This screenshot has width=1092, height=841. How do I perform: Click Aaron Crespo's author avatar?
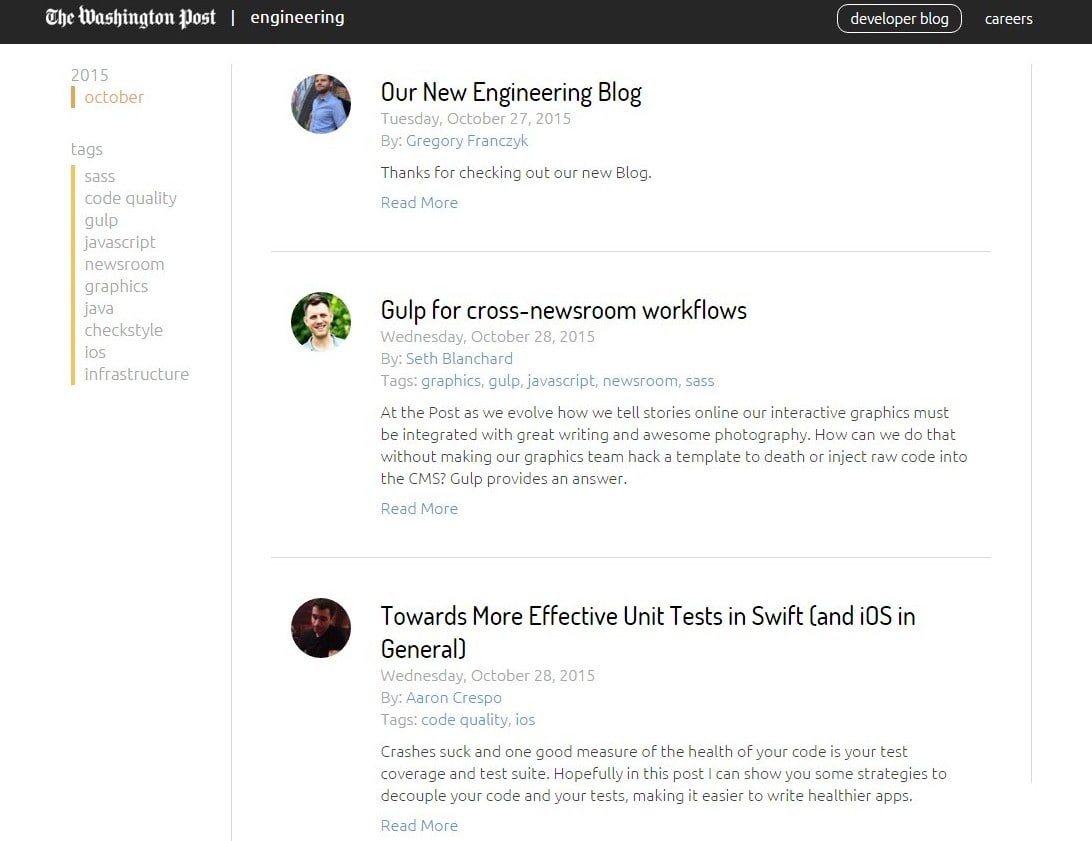(321, 628)
